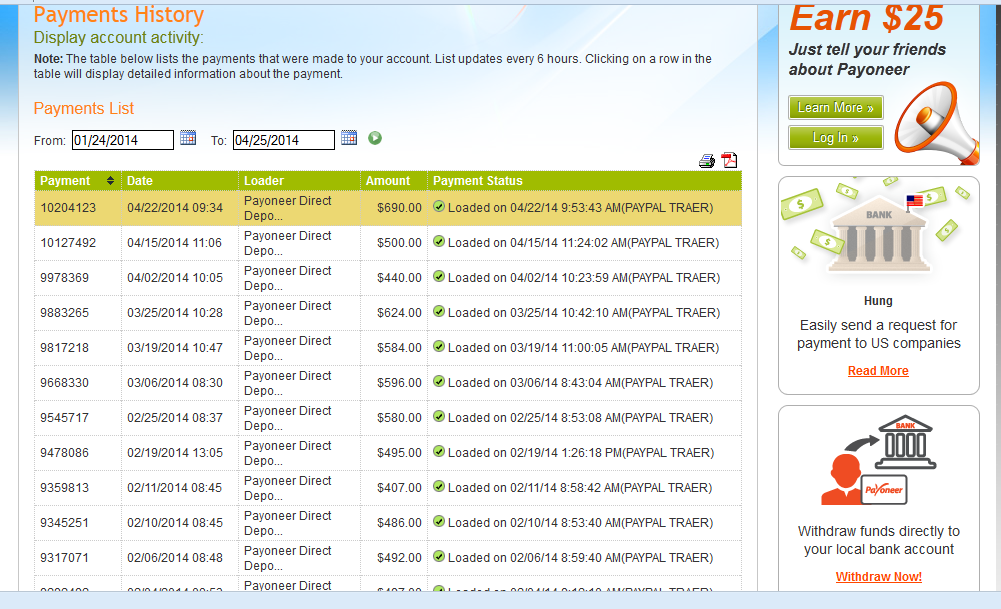Click the green check icon for payment 9817218
Image resolution: width=1001 pixels, height=609 pixels.
click(x=439, y=347)
